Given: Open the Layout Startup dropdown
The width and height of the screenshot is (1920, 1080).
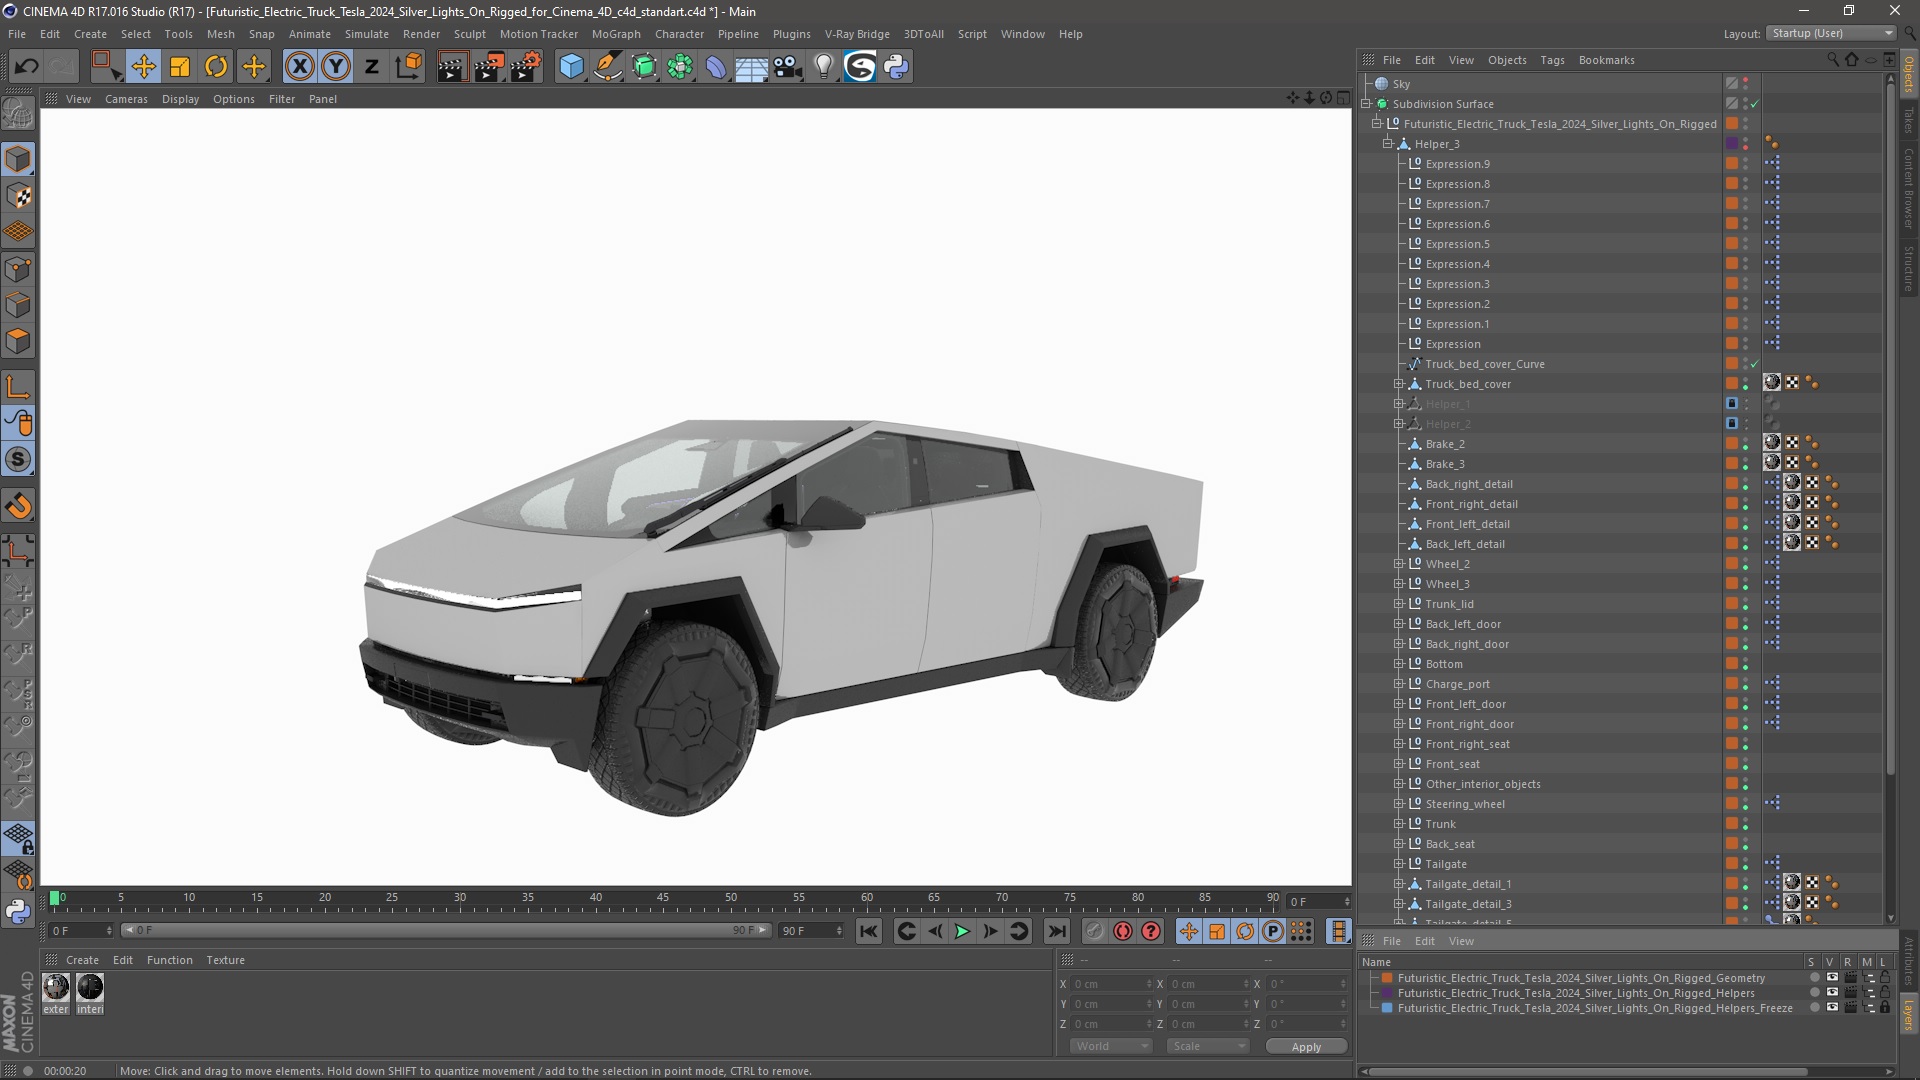Looking at the screenshot, I should click(1832, 33).
